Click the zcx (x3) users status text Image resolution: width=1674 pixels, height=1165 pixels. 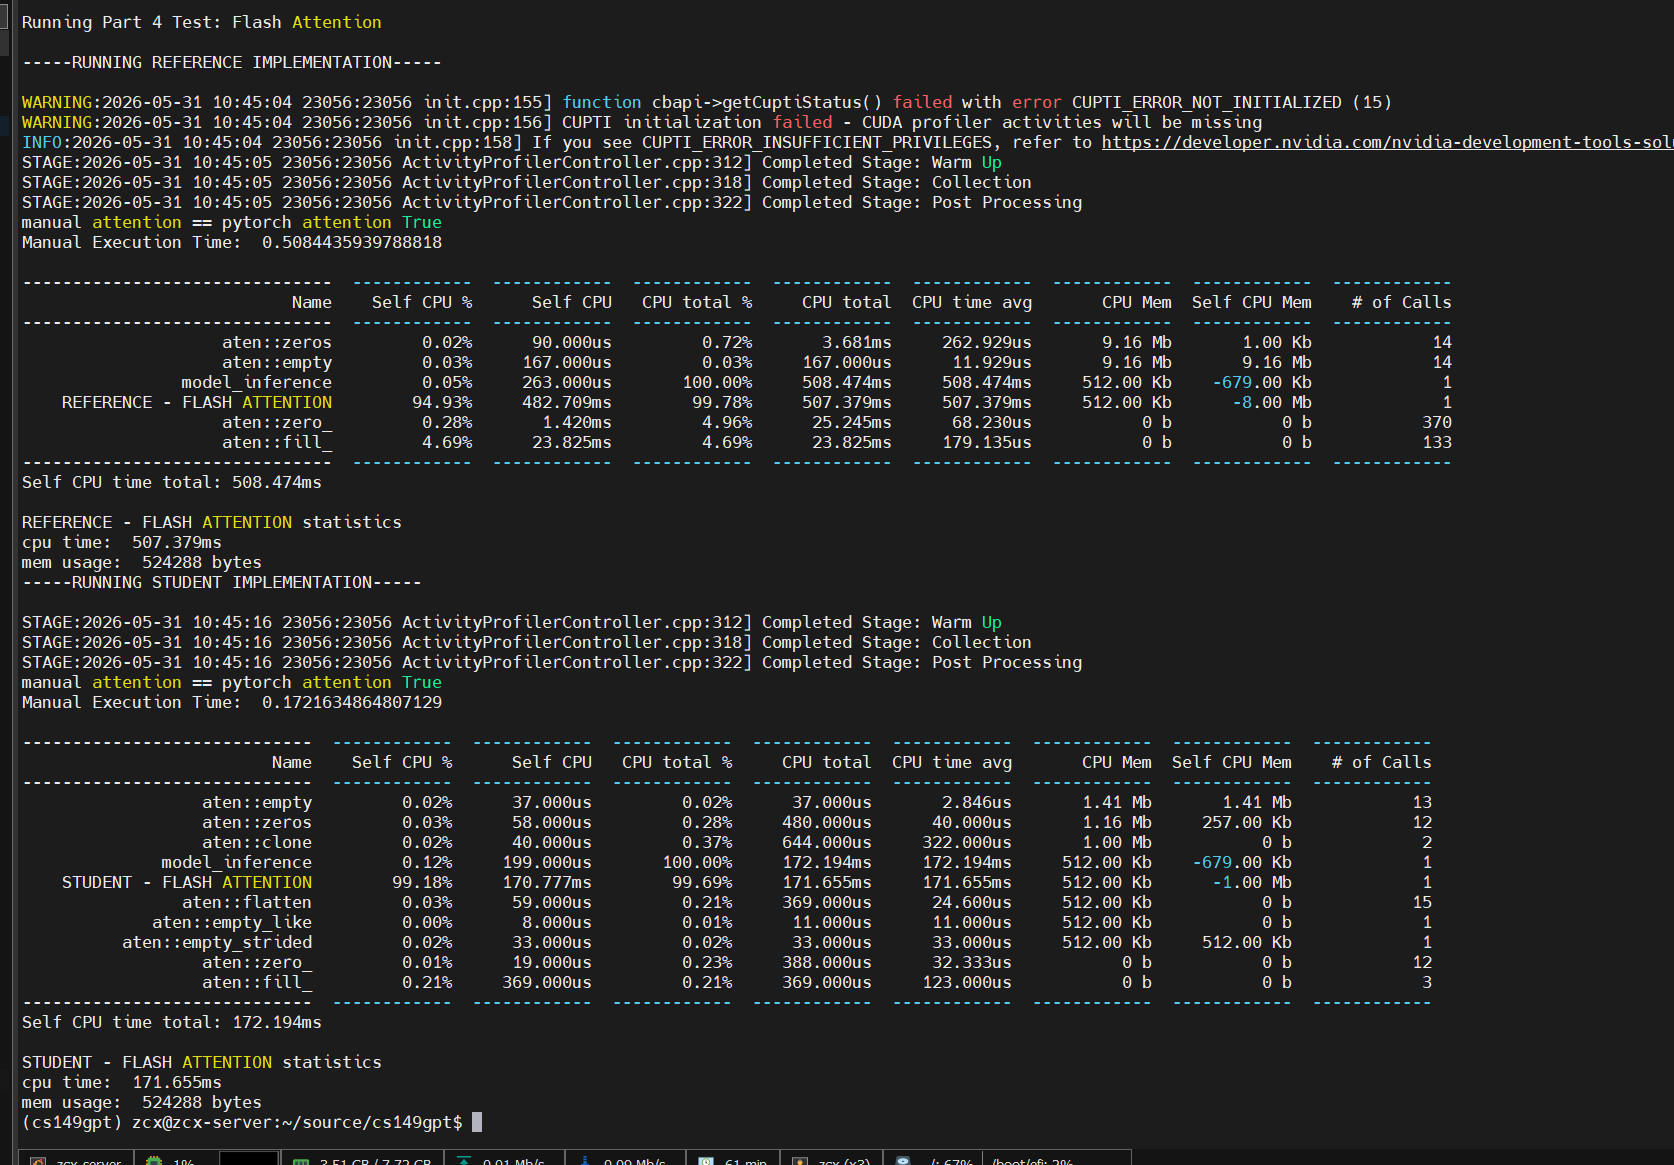(844, 1162)
